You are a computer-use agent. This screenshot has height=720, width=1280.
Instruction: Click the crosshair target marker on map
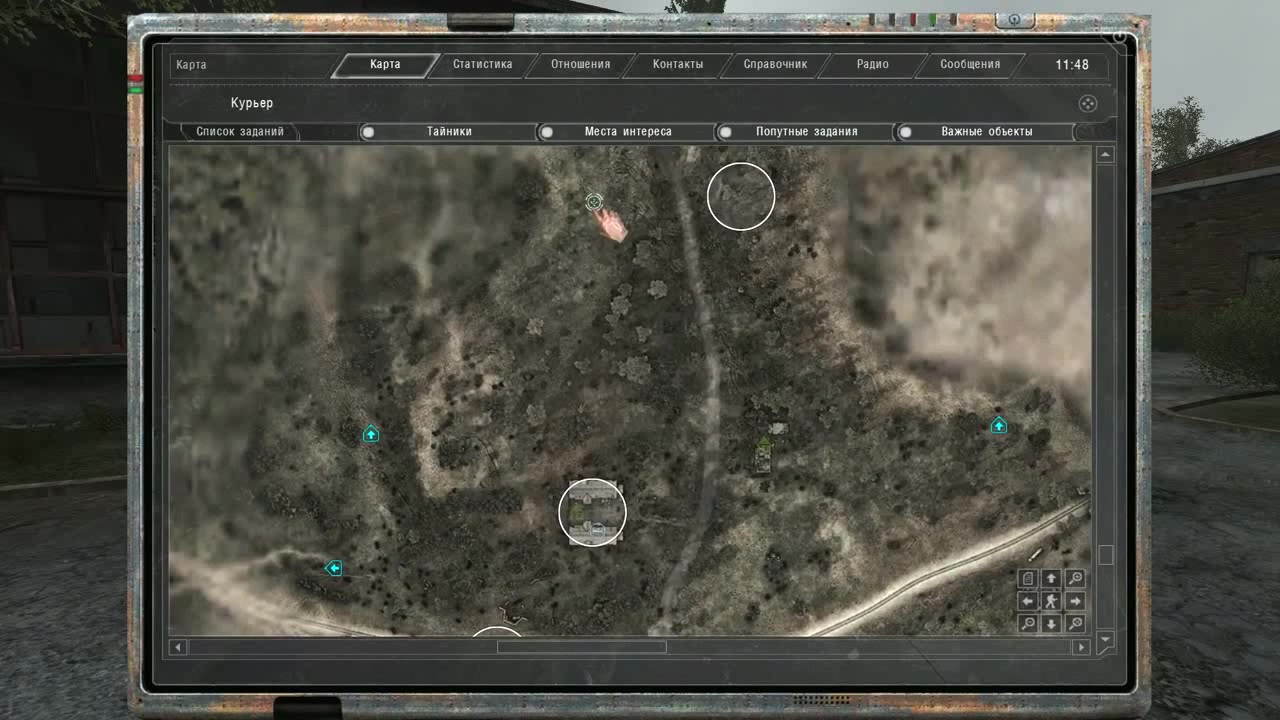pos(594,203)
